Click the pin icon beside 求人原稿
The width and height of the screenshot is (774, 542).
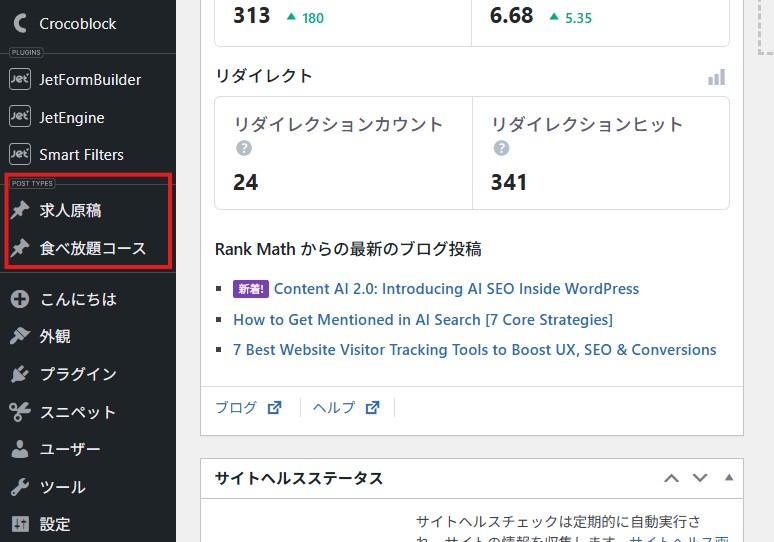click(x=20, y=211)
